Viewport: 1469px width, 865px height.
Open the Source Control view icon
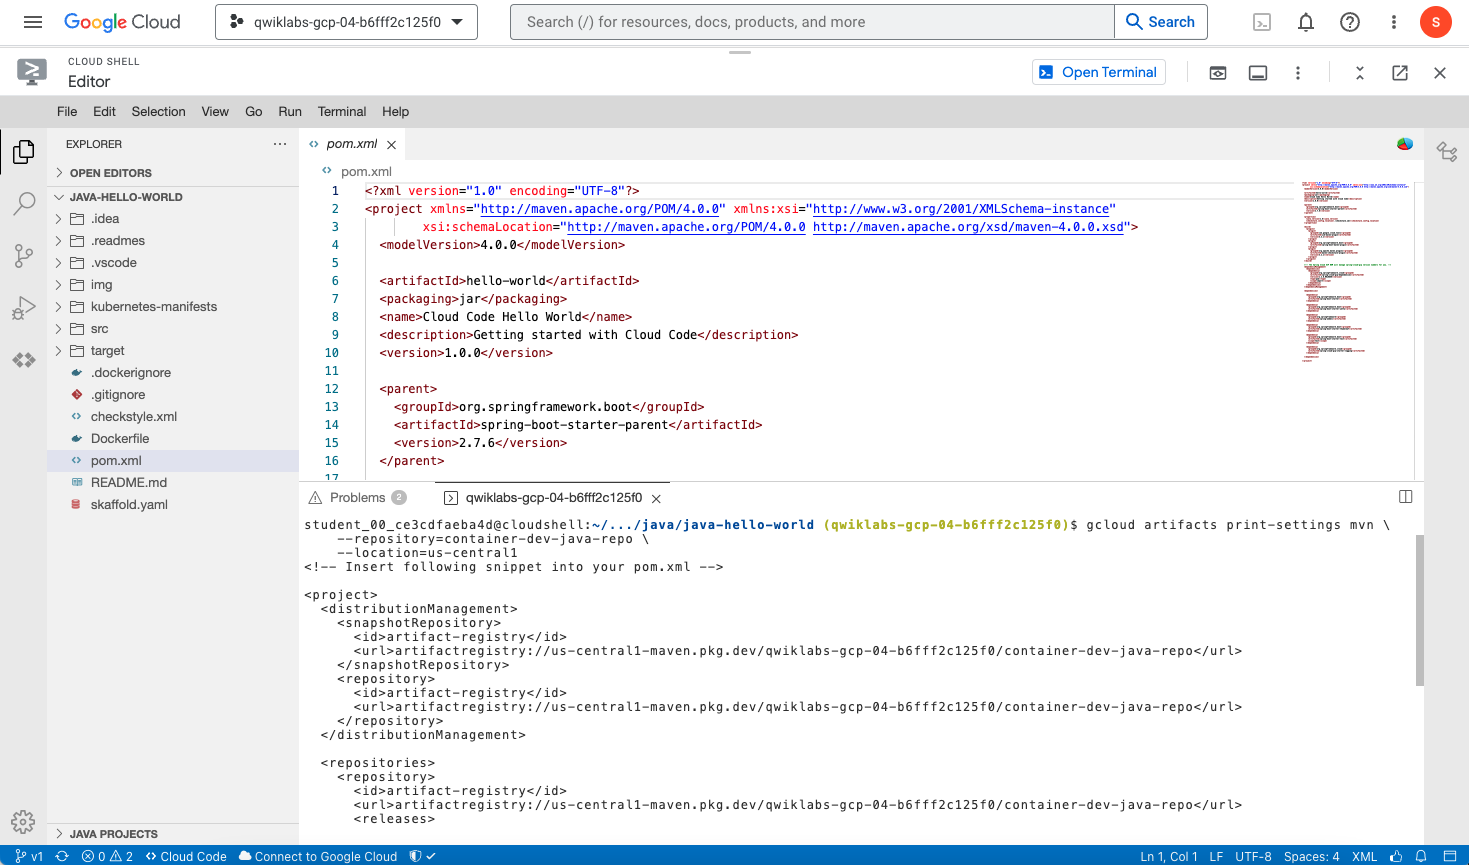[24, 256]
